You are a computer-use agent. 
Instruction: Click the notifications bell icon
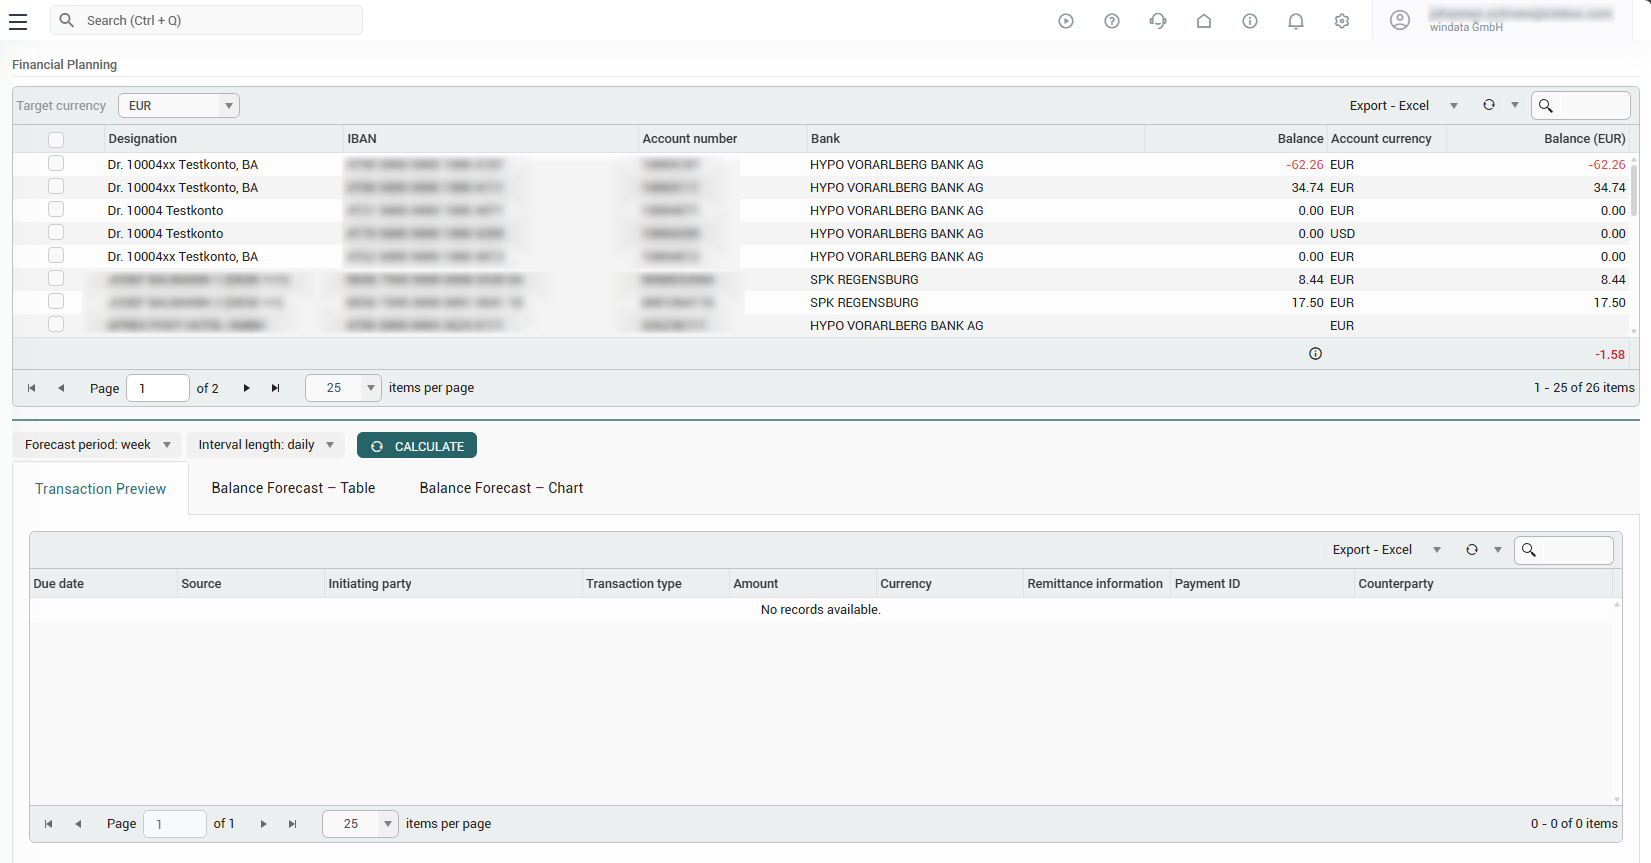[1295, 21]
